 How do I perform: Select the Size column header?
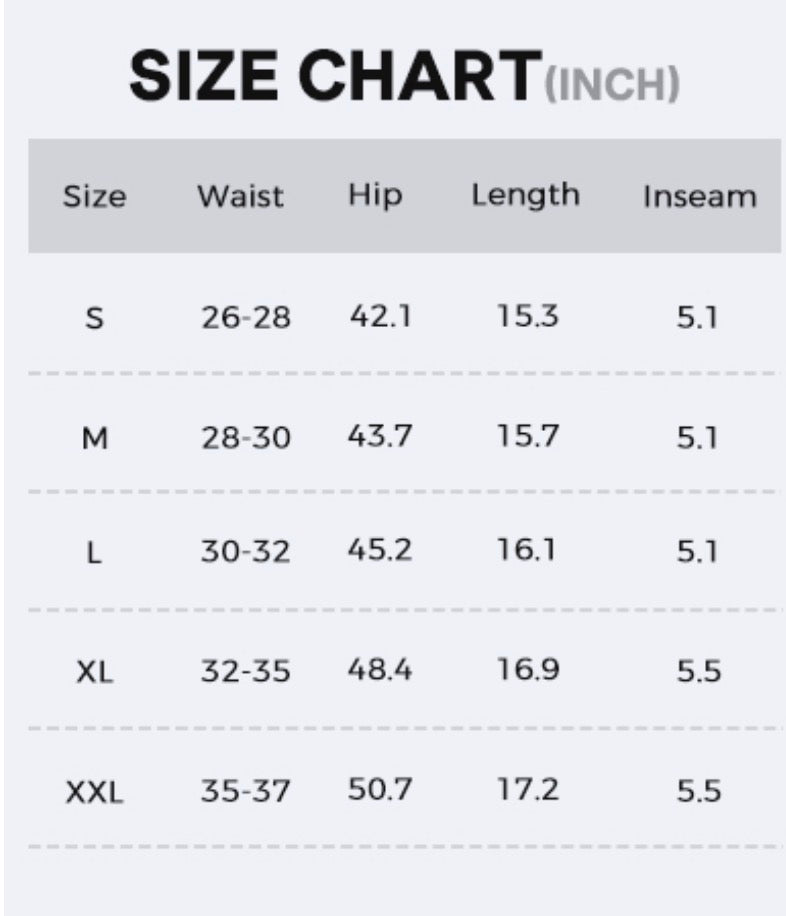pyautogui.click(x=95, y=196)
